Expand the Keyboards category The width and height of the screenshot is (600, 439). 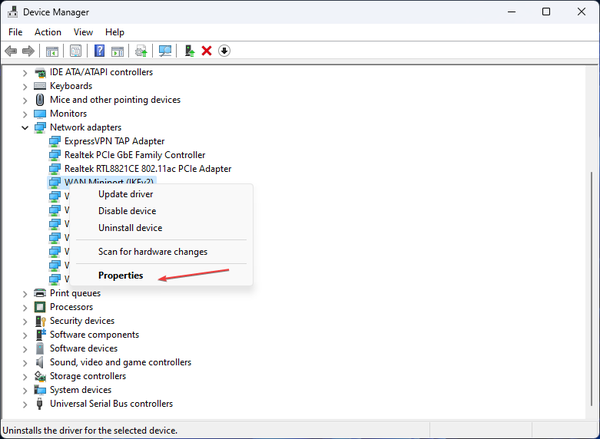click(25, 86)
